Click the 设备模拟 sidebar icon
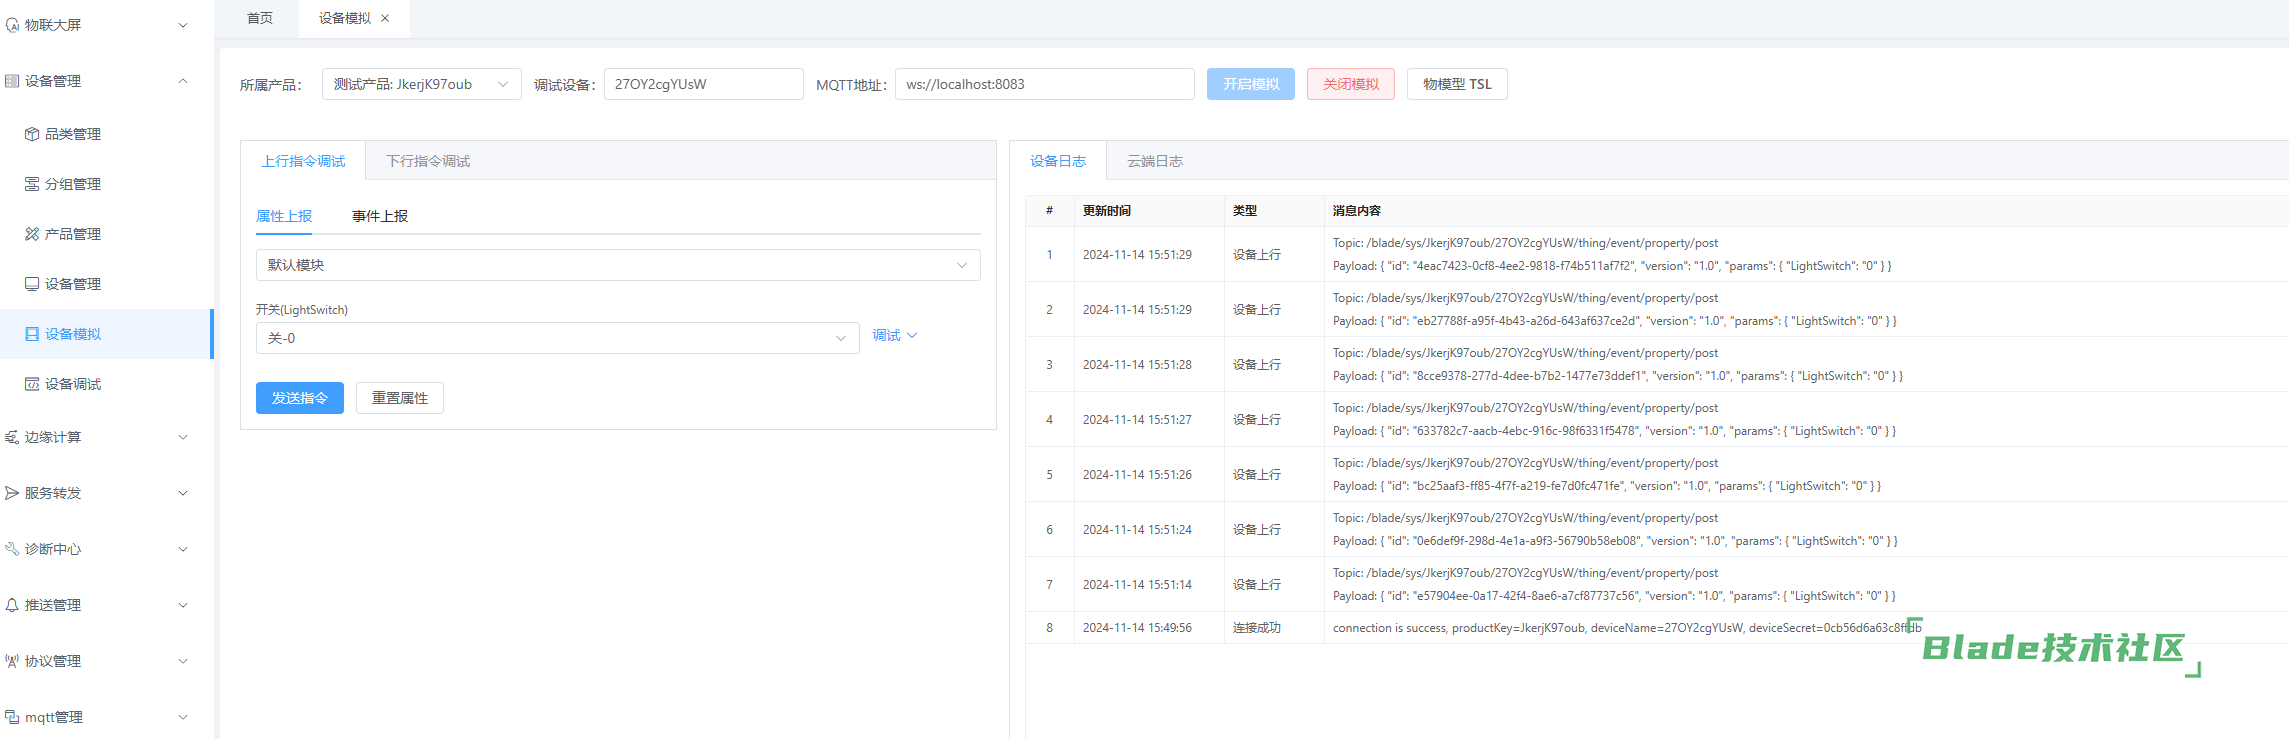 [32, 334]
